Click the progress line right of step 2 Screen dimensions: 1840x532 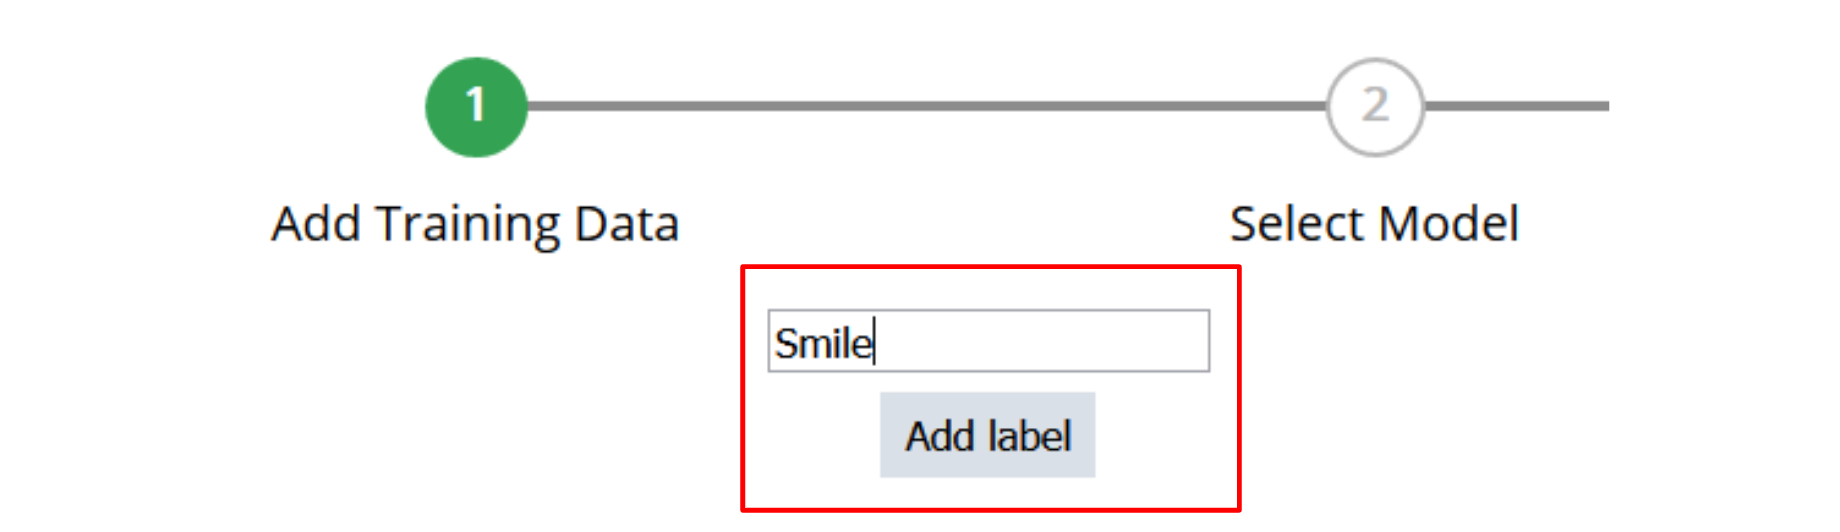[1515, 106]
